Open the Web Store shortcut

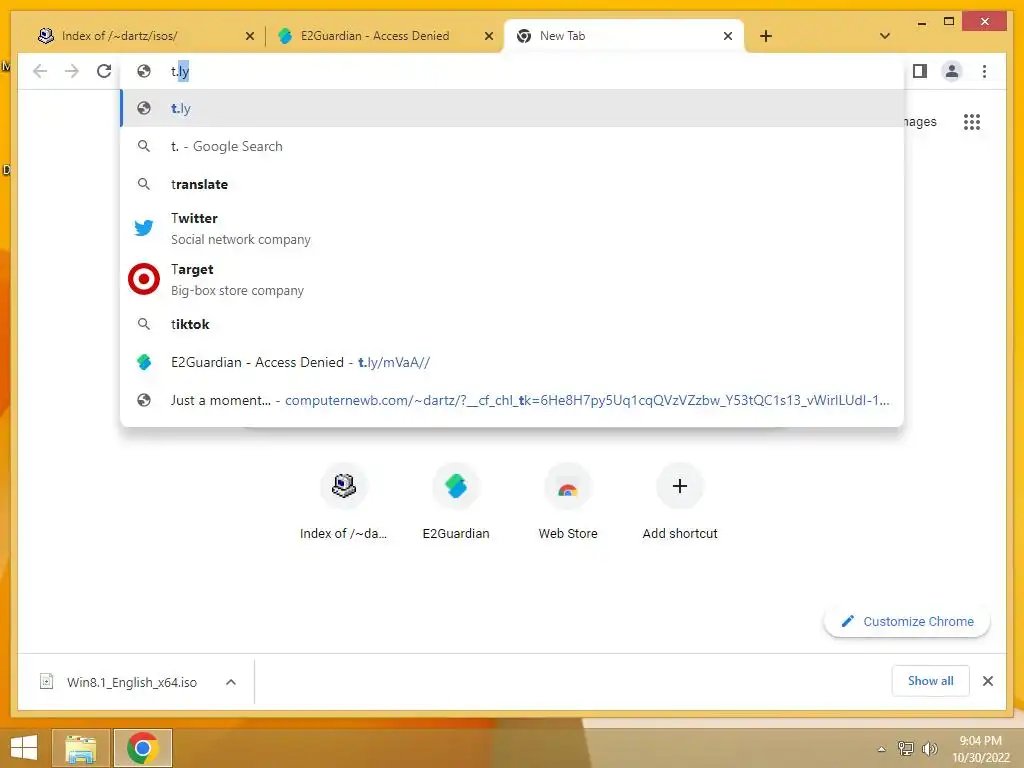(568, 503)
